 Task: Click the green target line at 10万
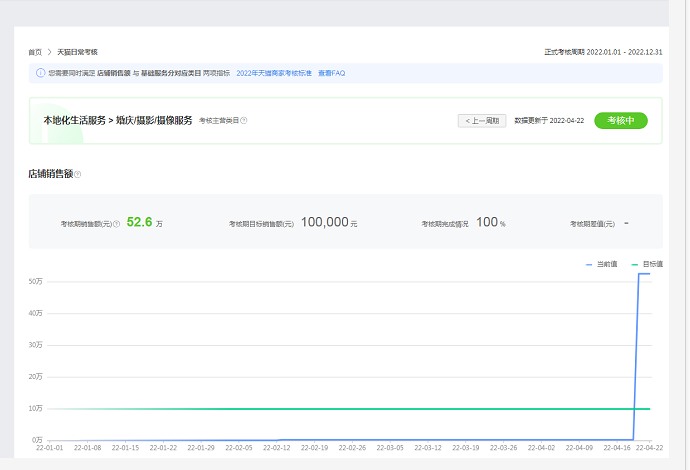tap(340, 408)
